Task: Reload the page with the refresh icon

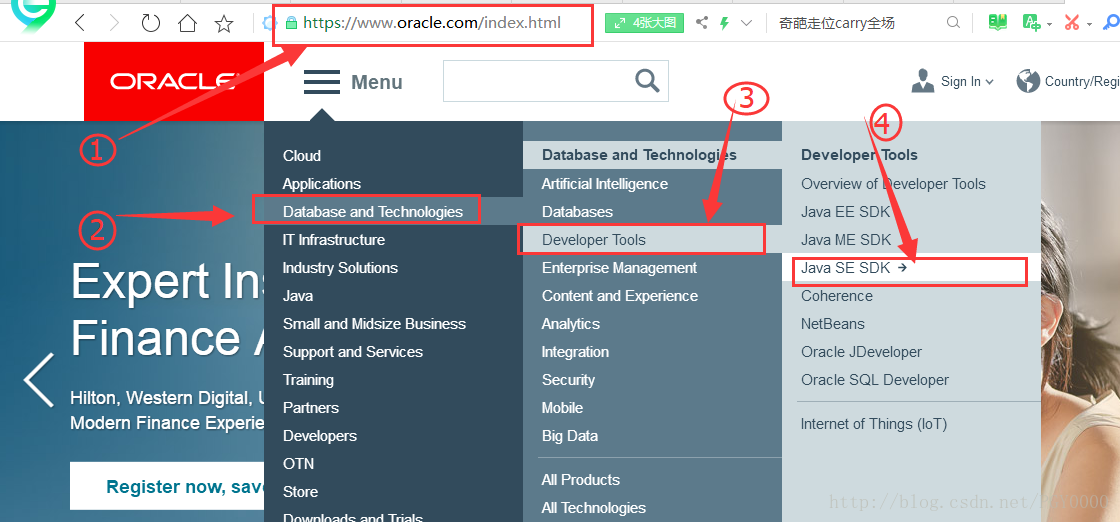Action: (x=151, y=23)
